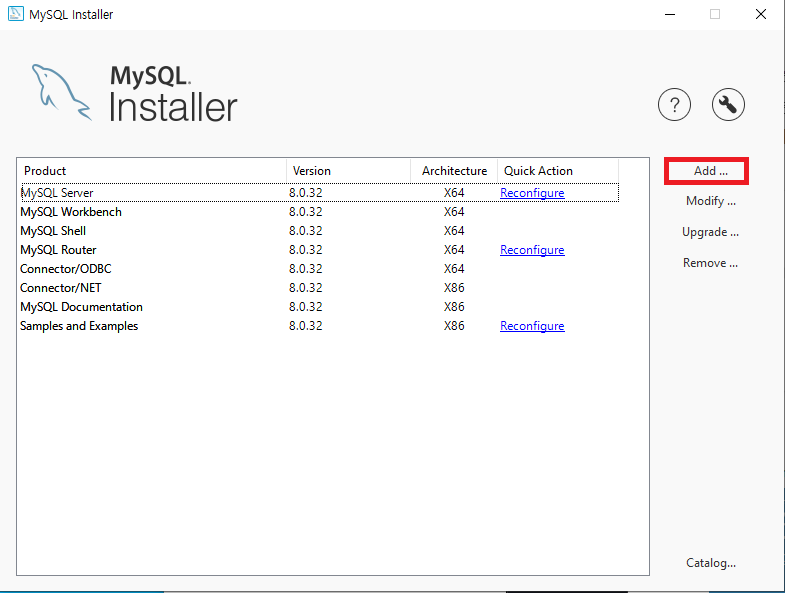The image size is (785, 593).
Task: Select the MySQL Workbench row
Action: pos(319,212)
